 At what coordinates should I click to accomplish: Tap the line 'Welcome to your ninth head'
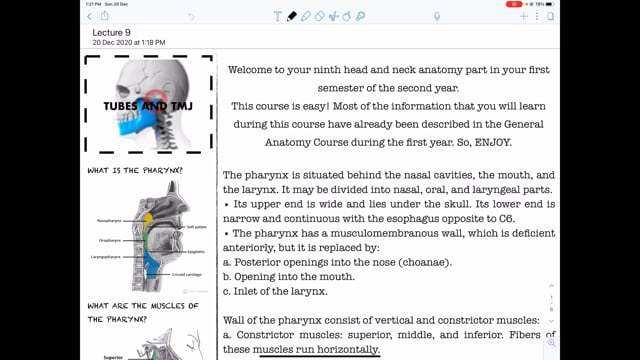[389, 70]
